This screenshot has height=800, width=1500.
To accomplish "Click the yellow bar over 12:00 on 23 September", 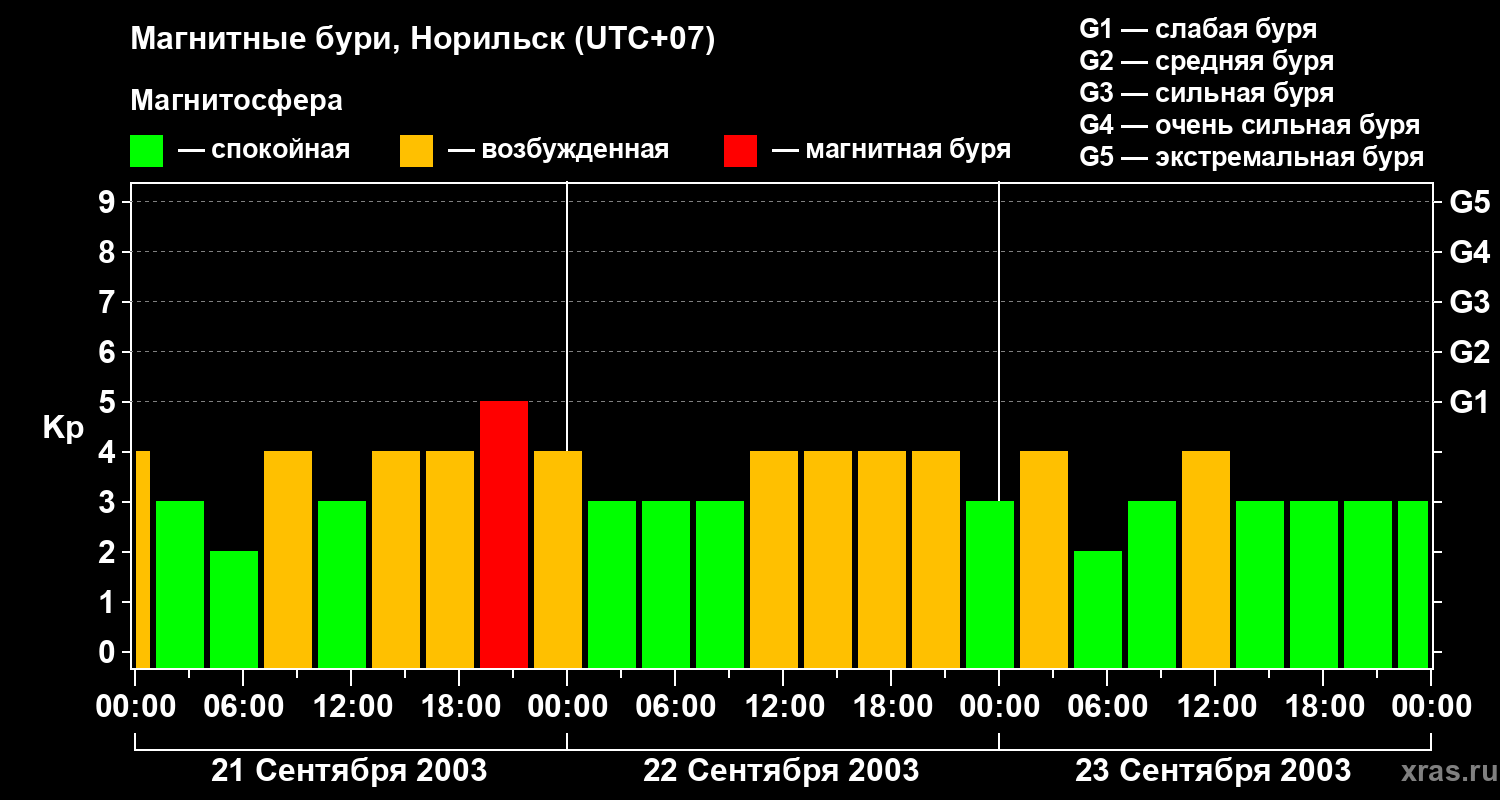I will [x=1206, y=559].
